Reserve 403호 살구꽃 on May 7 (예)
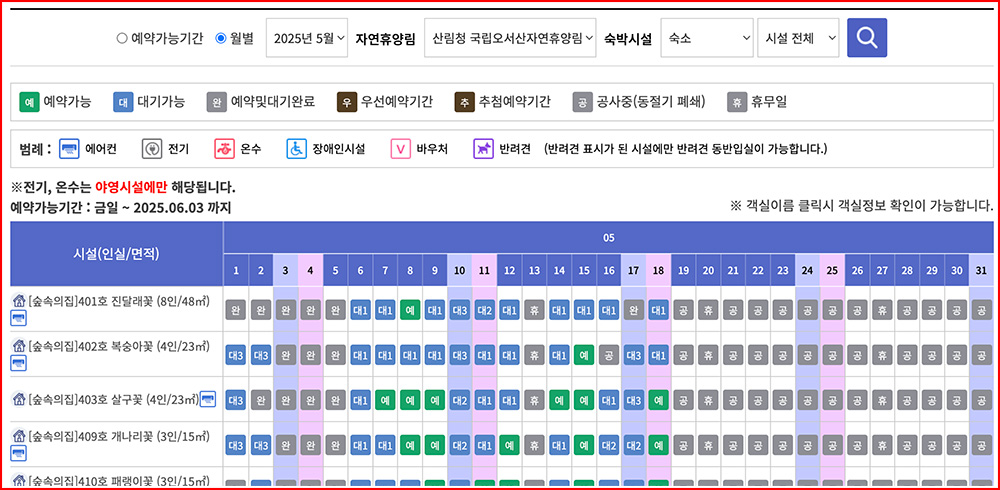 (385, 400)
